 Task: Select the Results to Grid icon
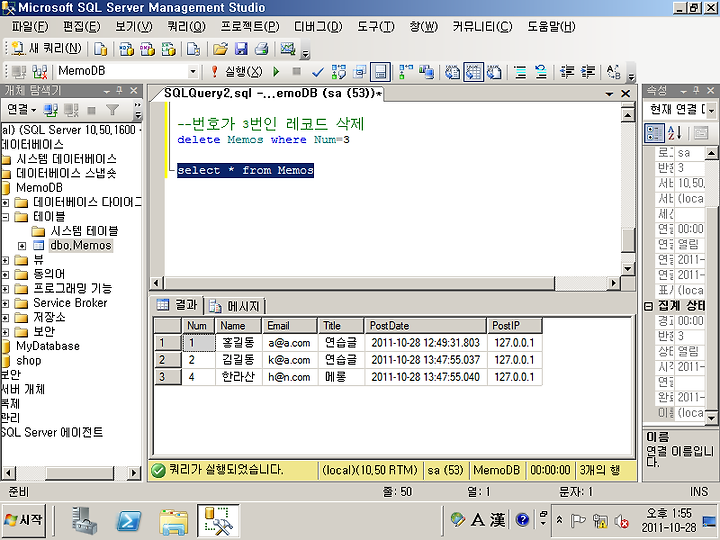point(473,72)
